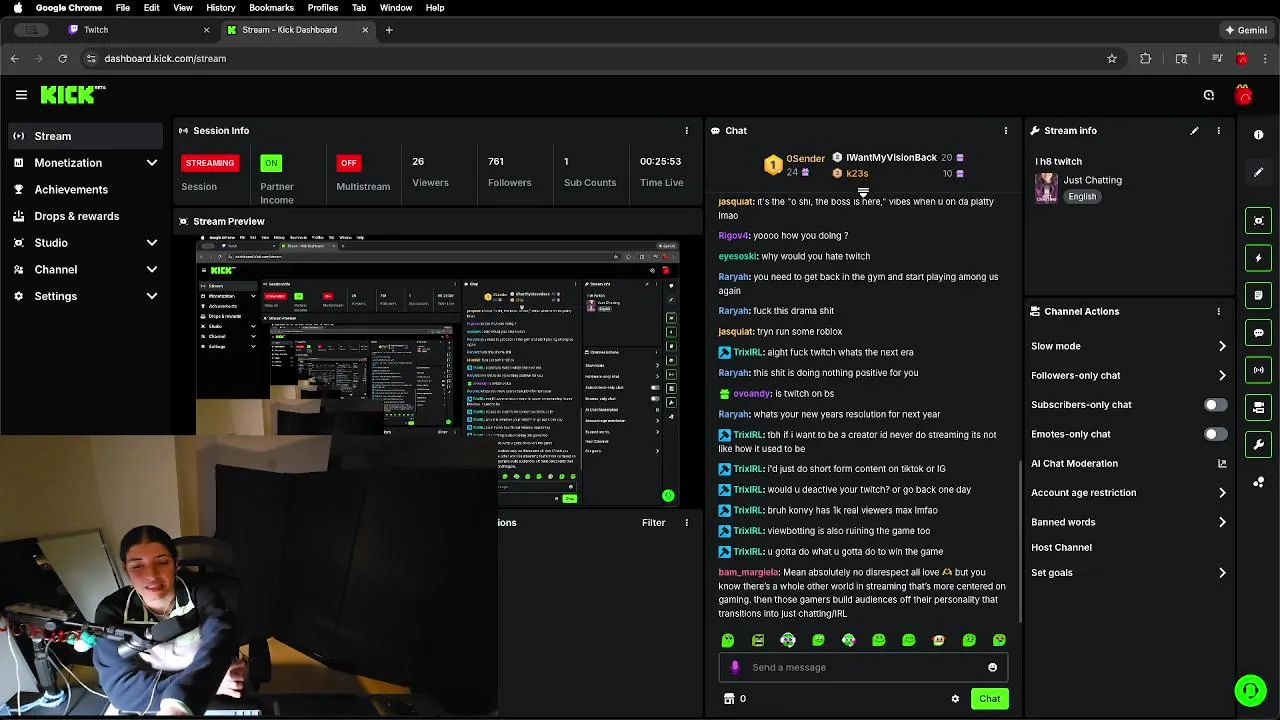Click the shop icon below message box

point(729,699)
